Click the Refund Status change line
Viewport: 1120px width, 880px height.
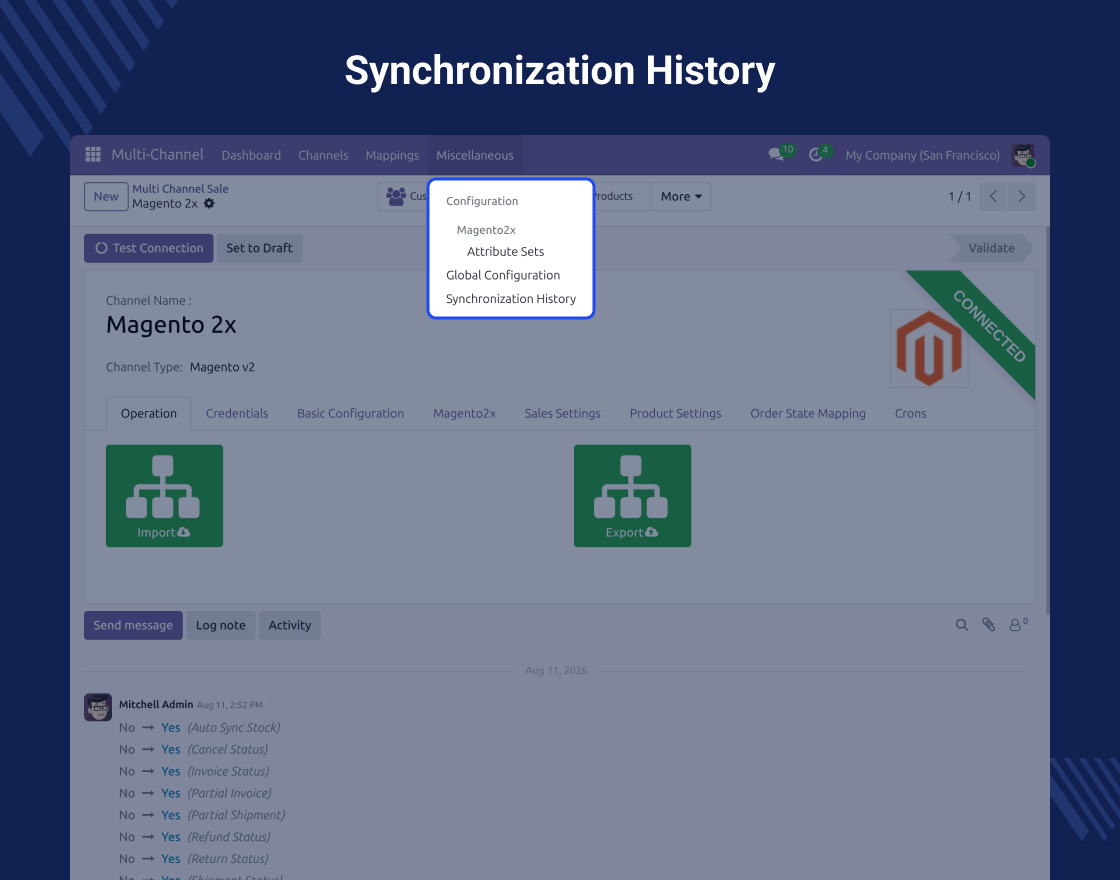click(194, 837)
